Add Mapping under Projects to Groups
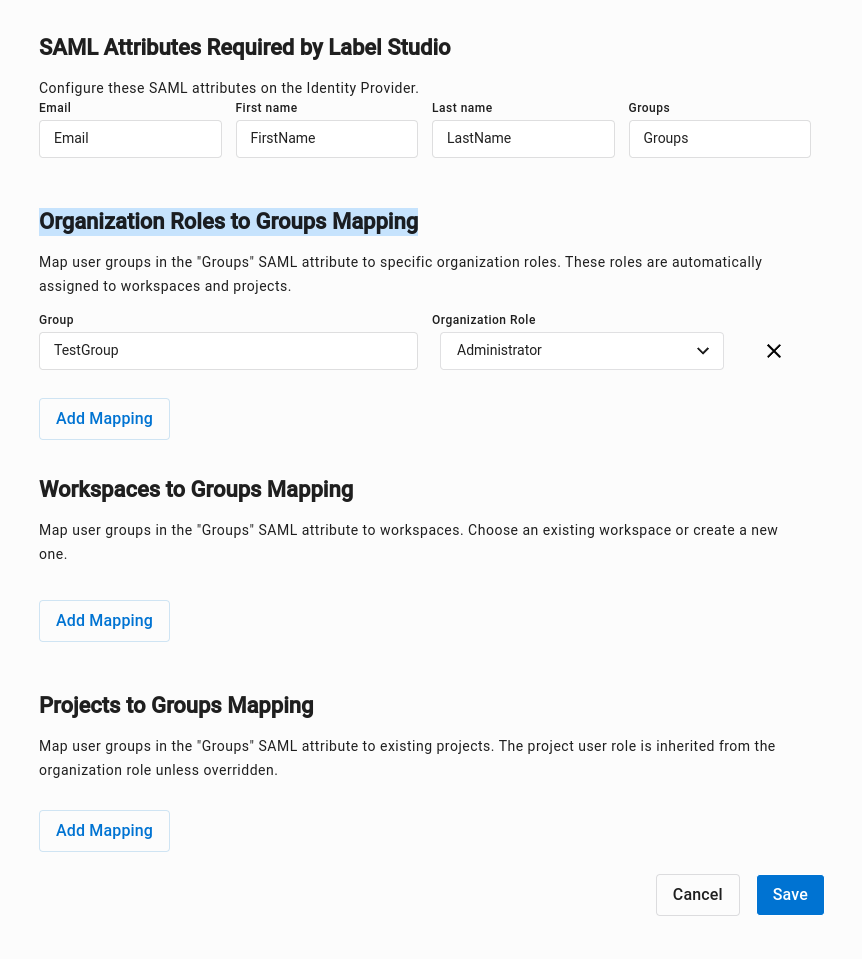 click(104, 831)
